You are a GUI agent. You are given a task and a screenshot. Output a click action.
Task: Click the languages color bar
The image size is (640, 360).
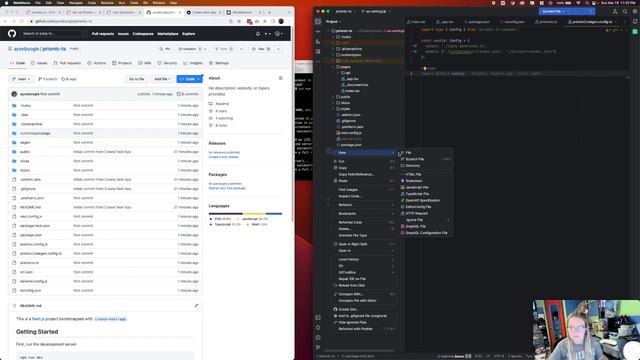(245, 213)
